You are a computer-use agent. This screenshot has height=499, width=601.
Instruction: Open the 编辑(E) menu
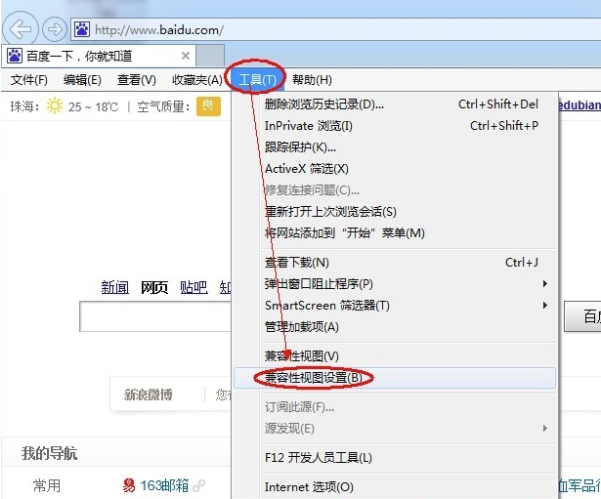(82, 80)
